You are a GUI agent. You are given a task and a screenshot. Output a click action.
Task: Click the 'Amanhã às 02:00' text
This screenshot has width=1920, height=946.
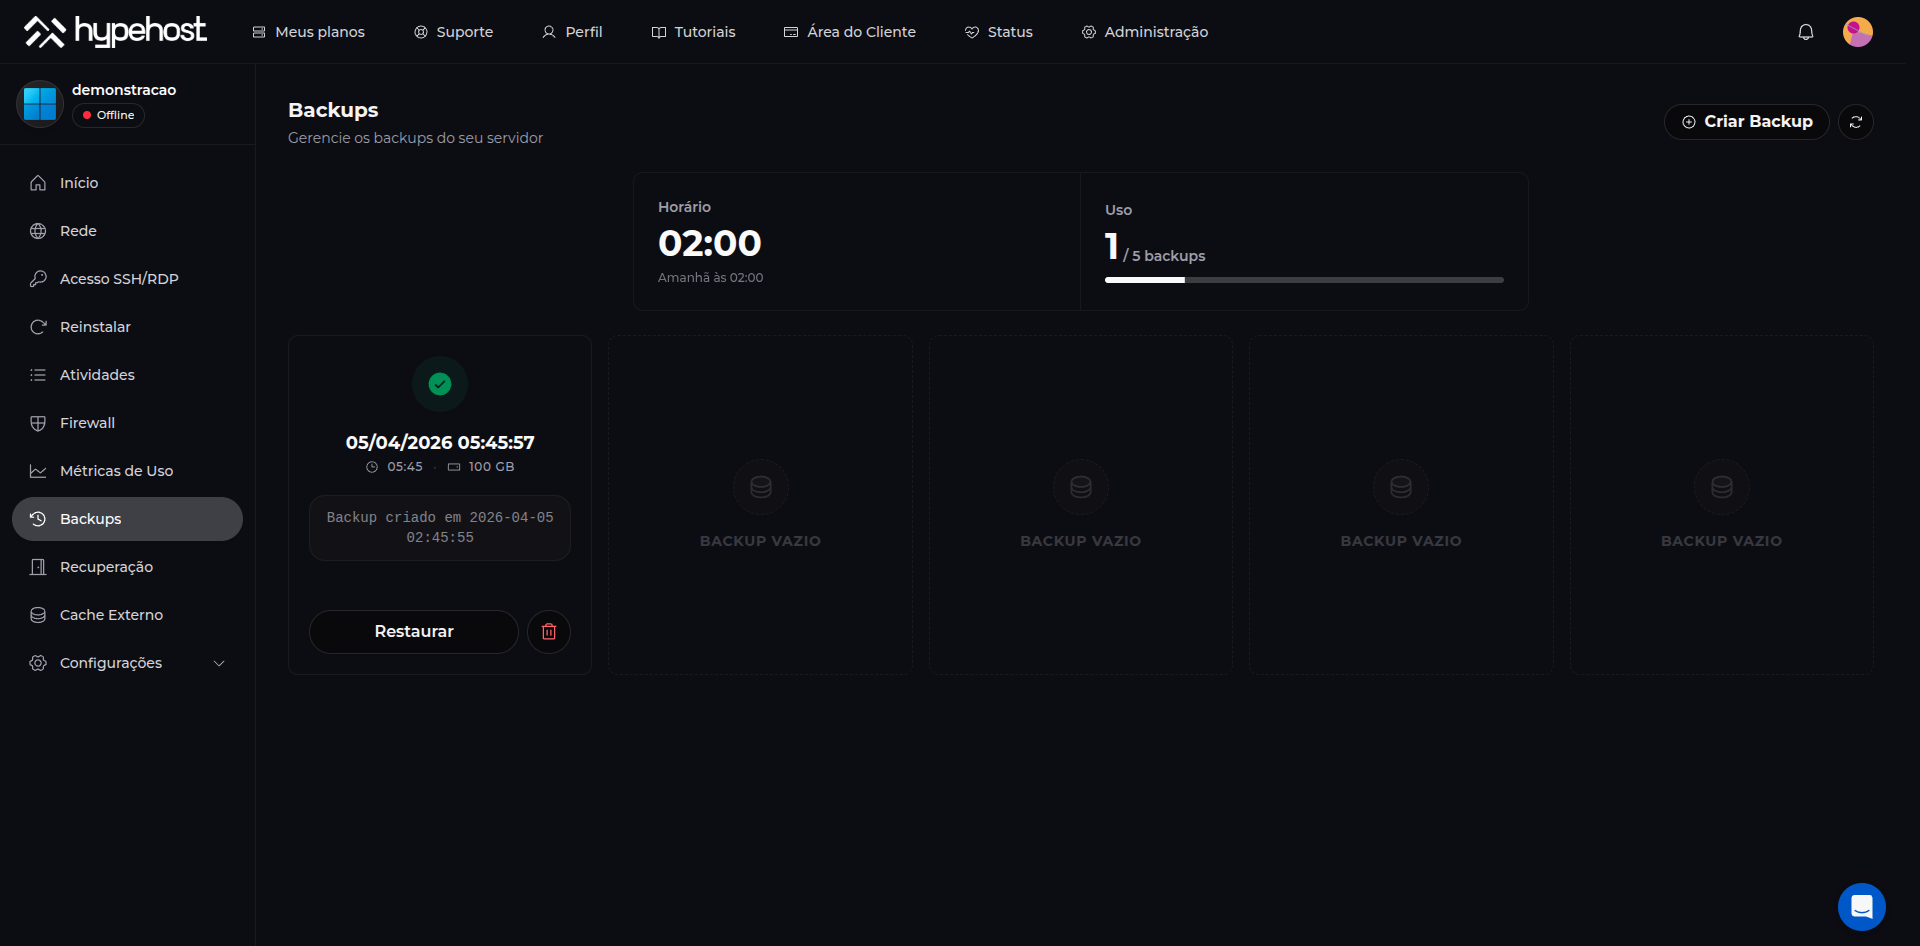pyautogui.click(x=710, y=278)
